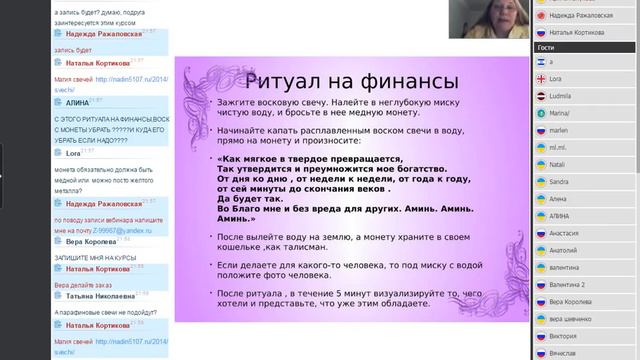Click Russian flag icon beside guest Анастасия

click(541, 233)
